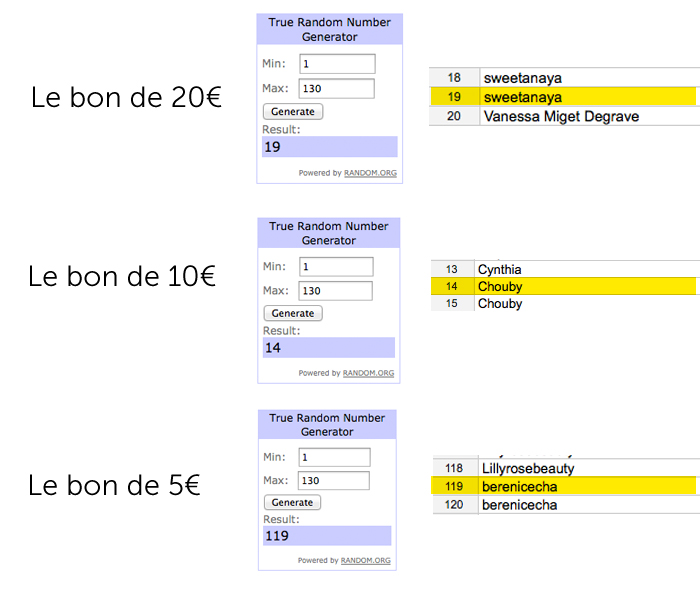Image resolution: width=700 pixels, height=600 pixels.
Task: Edit the Max input in the 10€ generator
Action: 335,291
